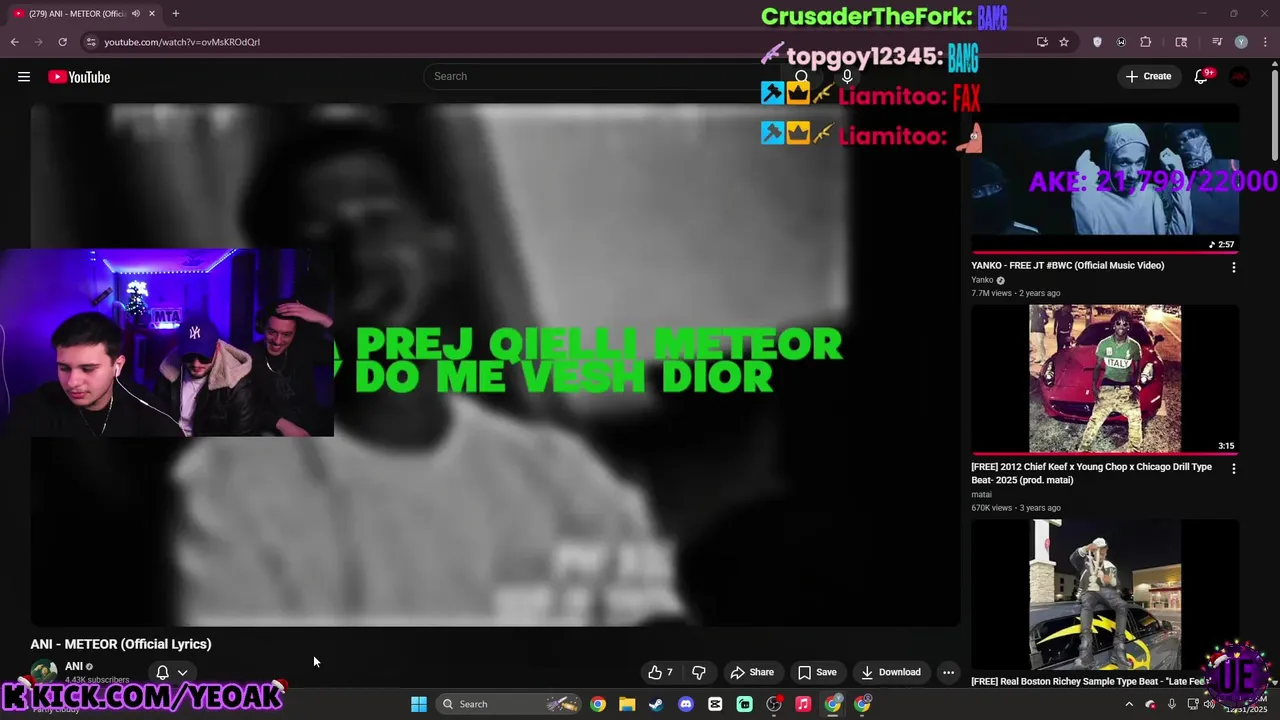
Task: Focus the YouTube search input field
Action: (600, 76)
